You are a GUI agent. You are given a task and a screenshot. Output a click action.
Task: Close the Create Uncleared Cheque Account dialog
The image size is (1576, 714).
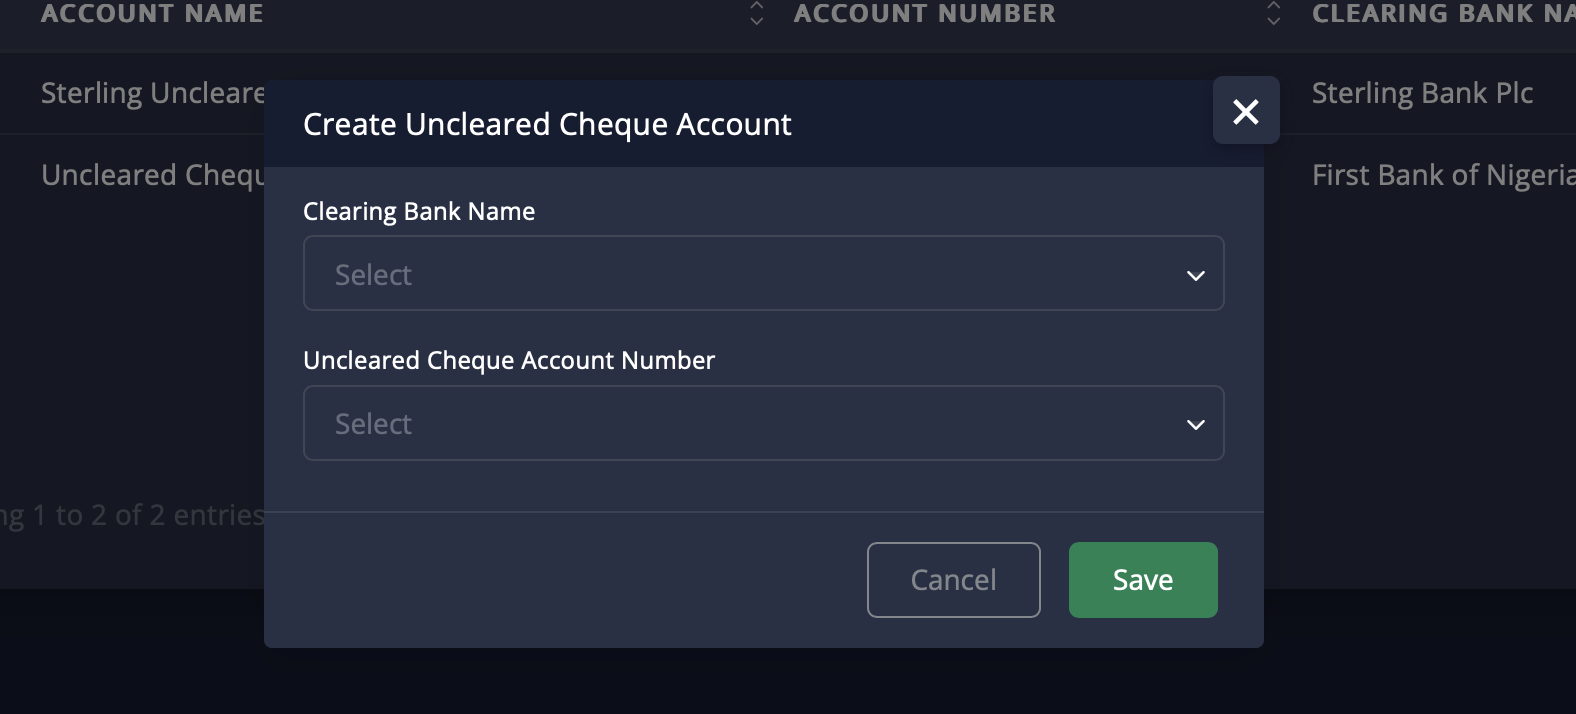(x=1245, y=111)
